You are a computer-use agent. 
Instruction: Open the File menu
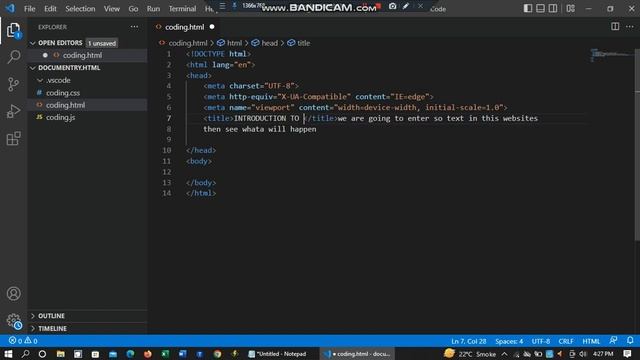[29, 9]
